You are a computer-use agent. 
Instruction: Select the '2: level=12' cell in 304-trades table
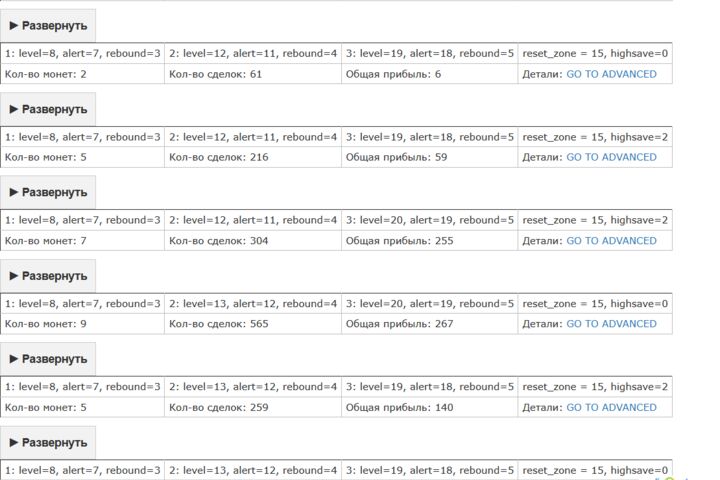[253, 220]
